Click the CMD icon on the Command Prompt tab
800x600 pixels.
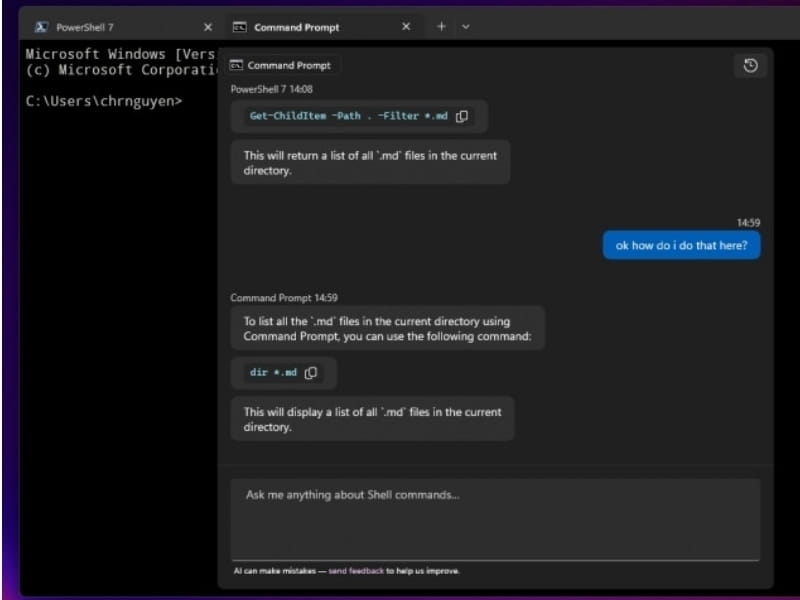point(240,26)
